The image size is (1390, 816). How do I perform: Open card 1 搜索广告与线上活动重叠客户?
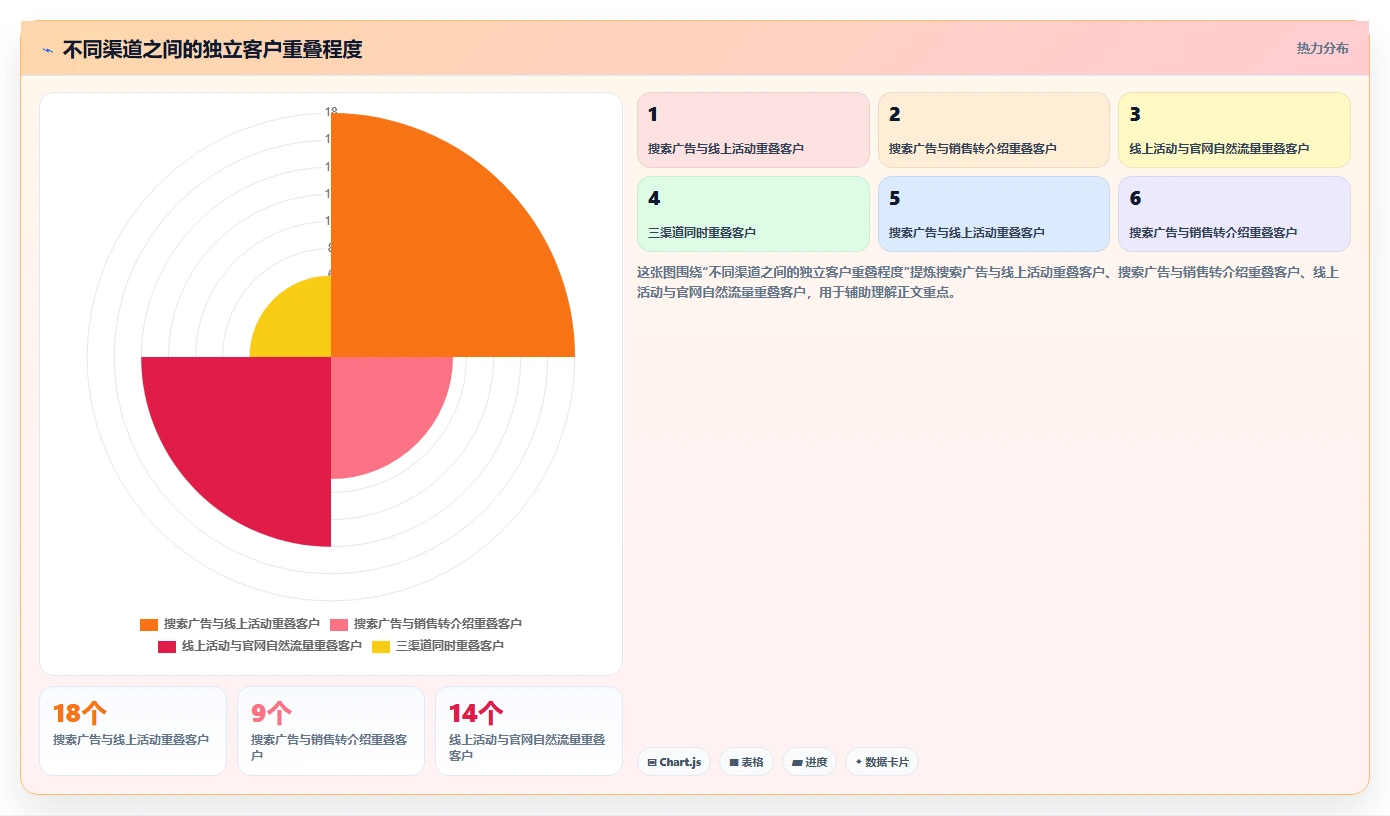(753, 130)
